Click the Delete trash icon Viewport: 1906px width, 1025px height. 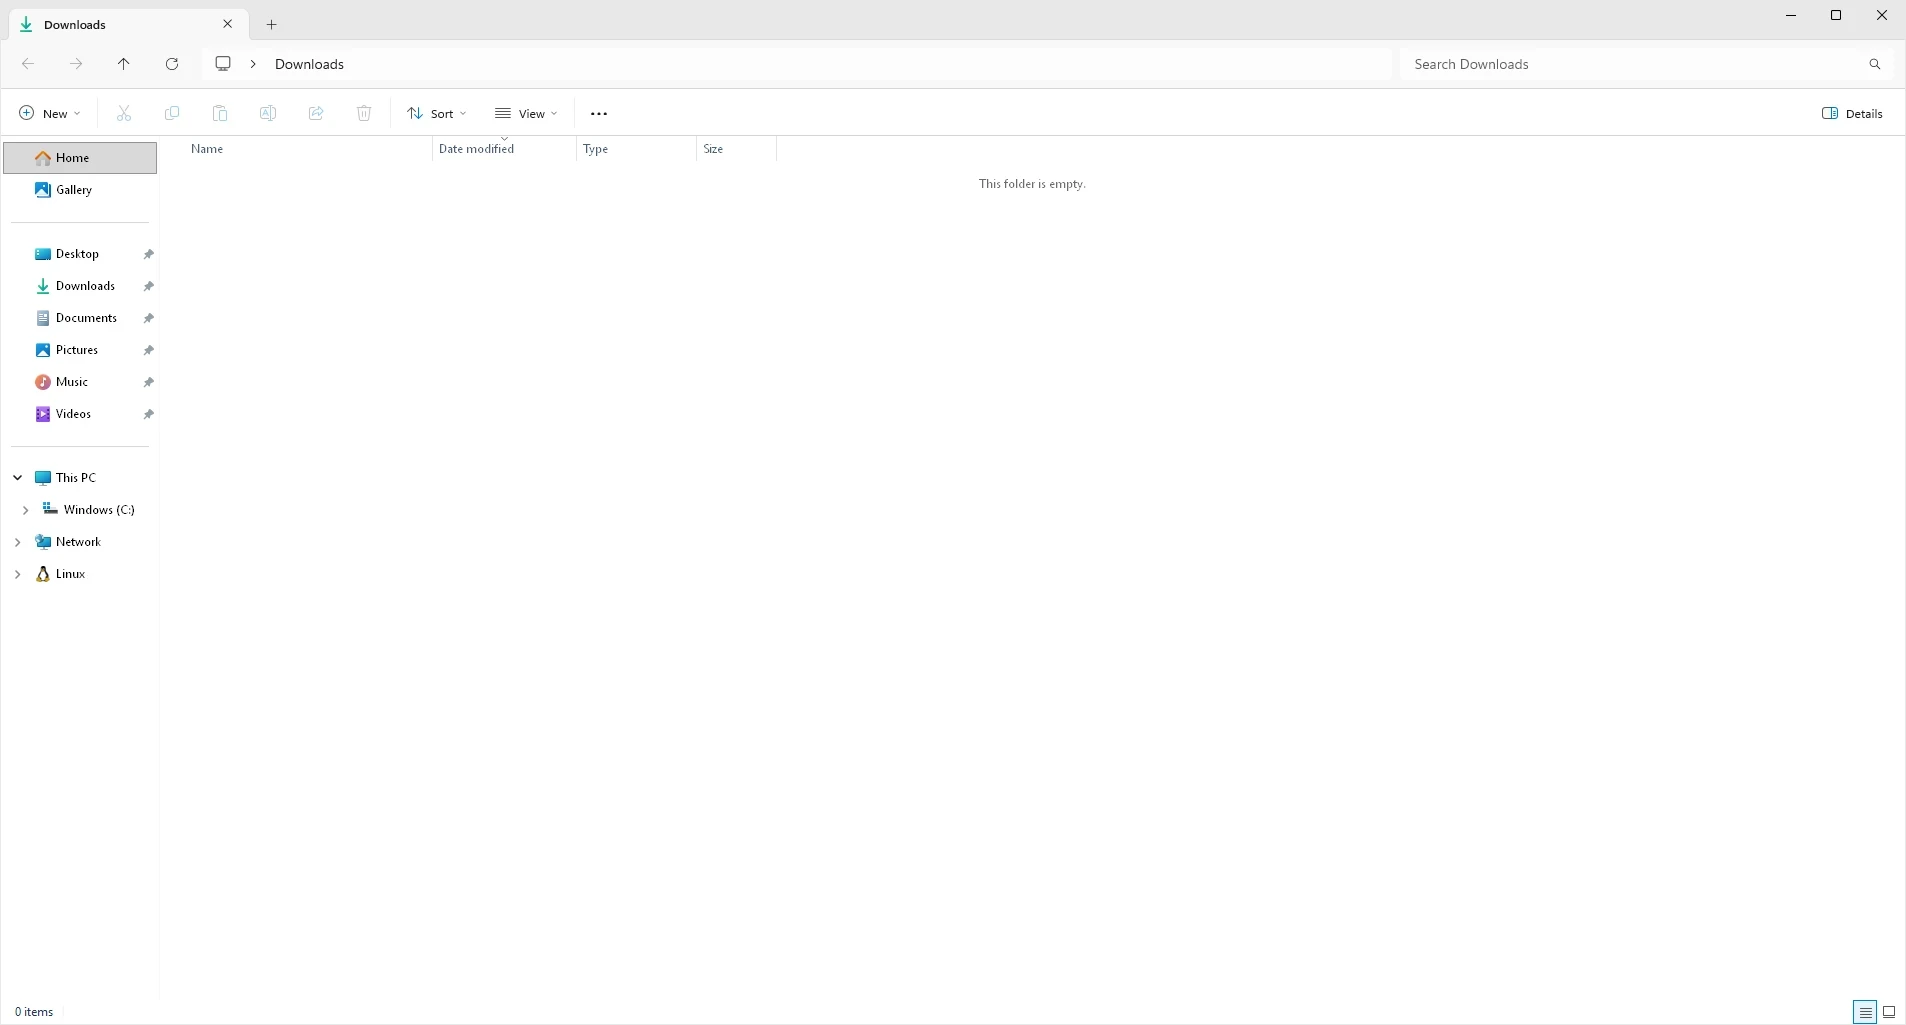point(364,114)
